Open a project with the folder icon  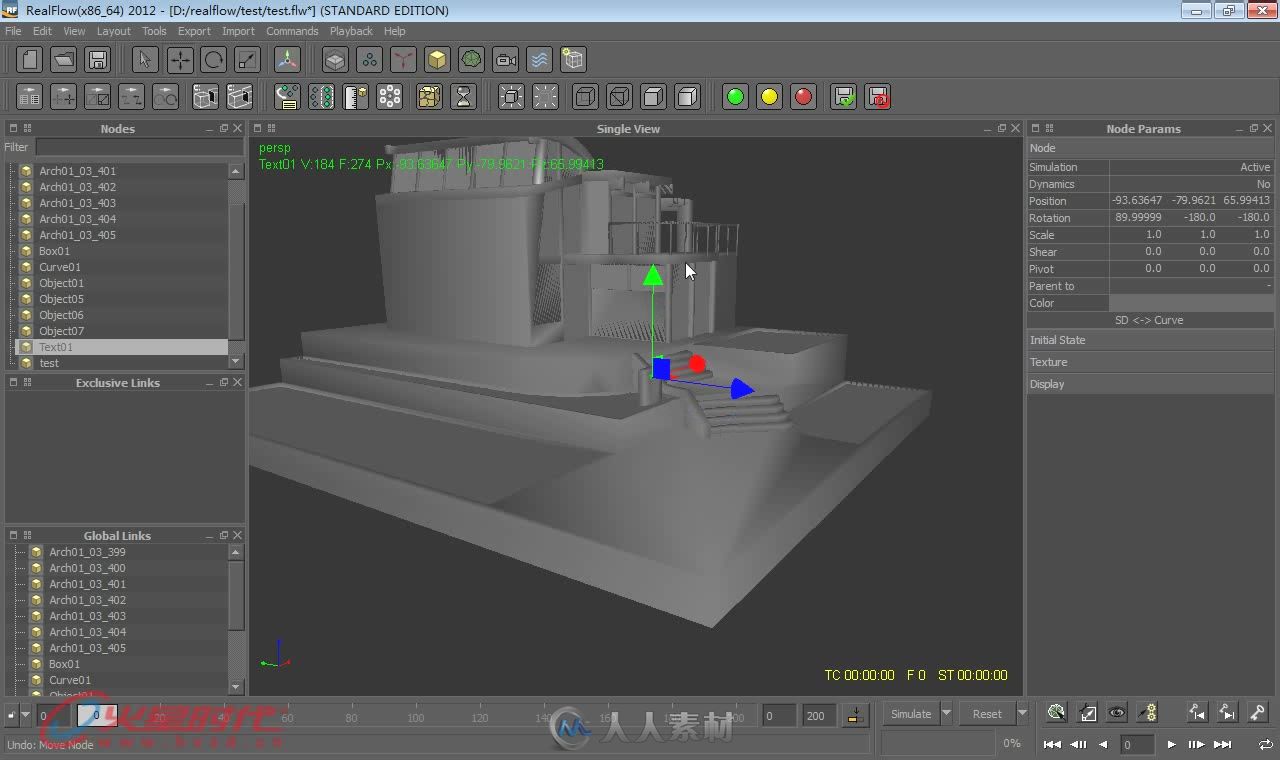[x=64, y=60]
